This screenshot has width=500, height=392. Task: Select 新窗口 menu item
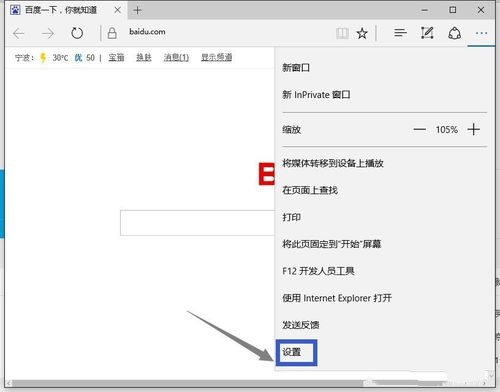[296, 68]
